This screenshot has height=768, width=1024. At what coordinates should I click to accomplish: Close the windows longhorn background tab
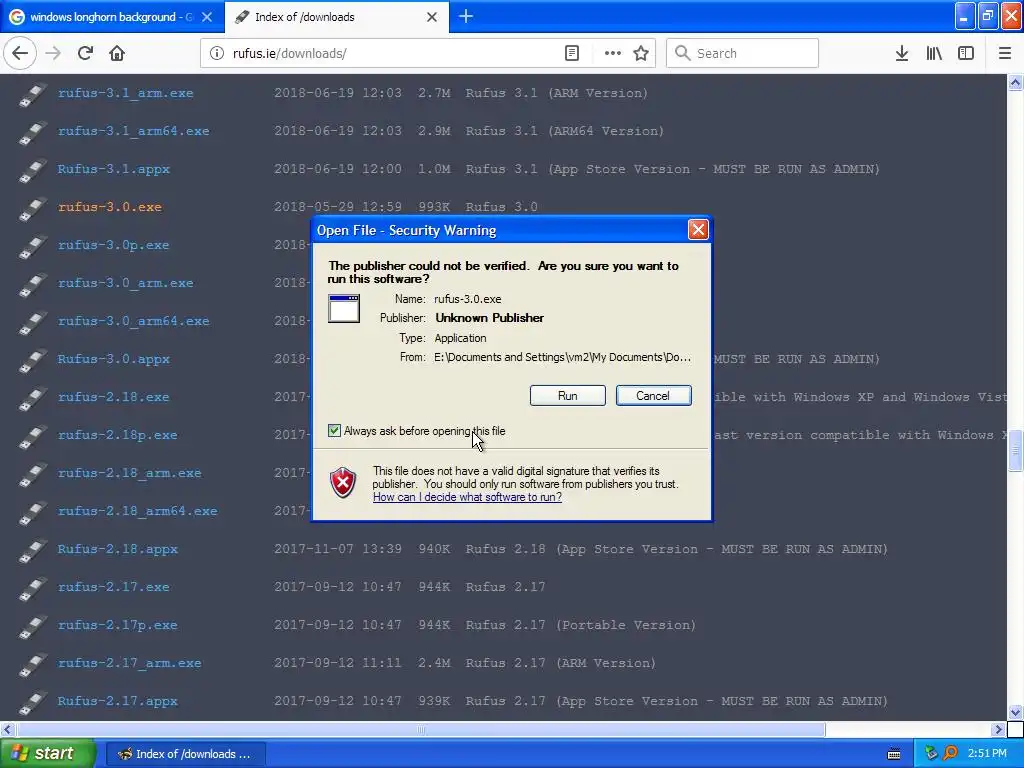click(207, 17)
